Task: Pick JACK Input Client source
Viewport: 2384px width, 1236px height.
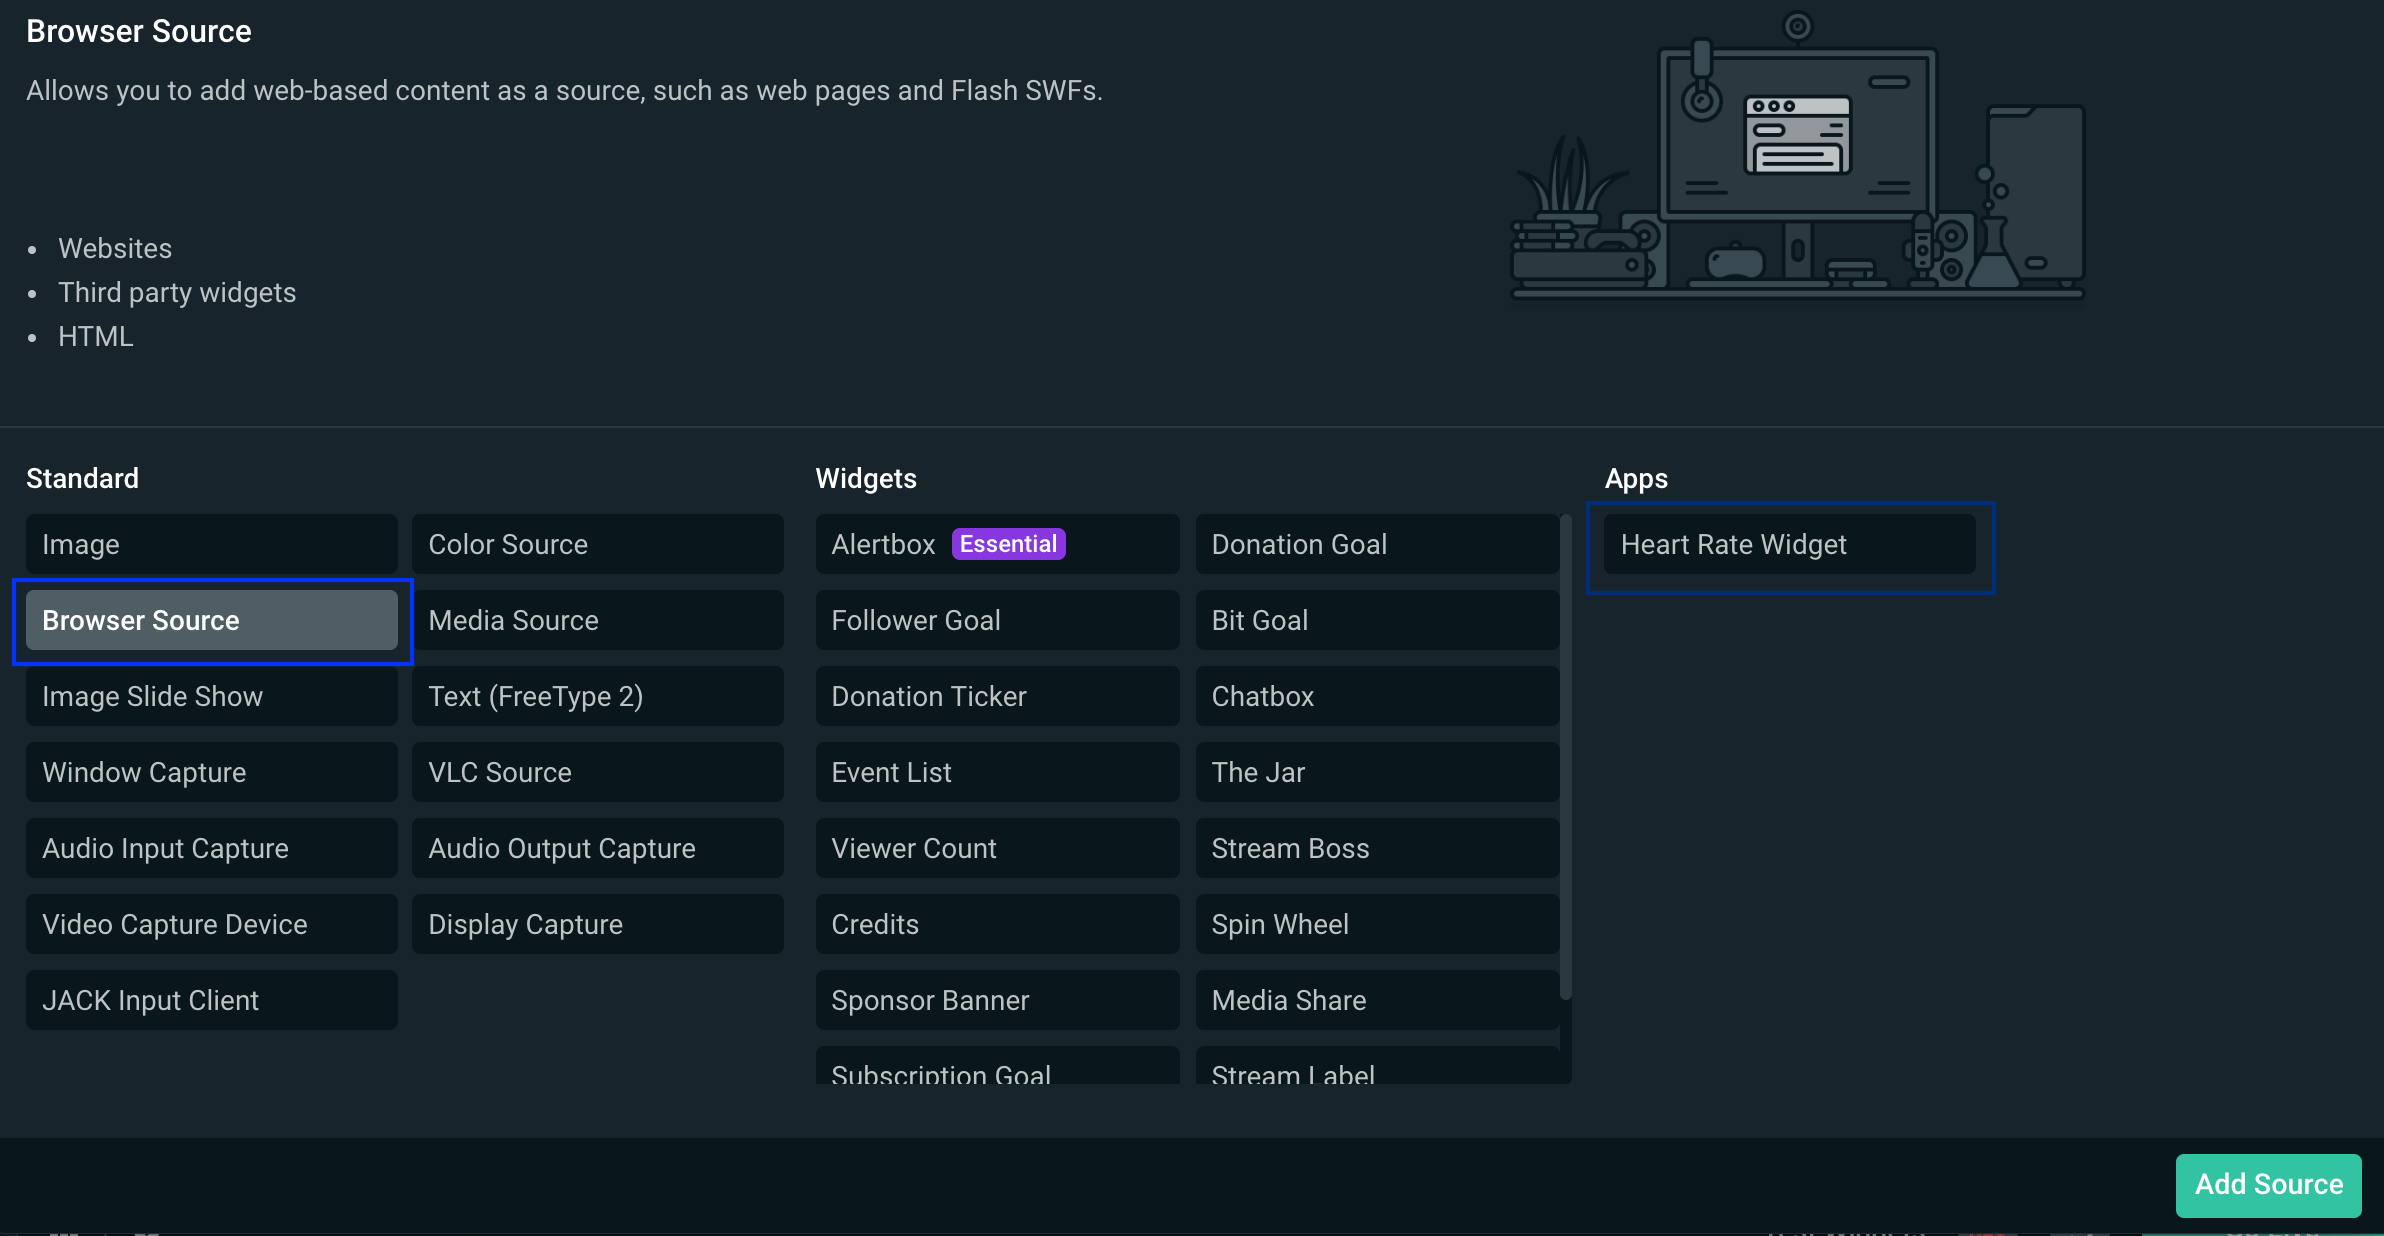Action: point(211,1000)
